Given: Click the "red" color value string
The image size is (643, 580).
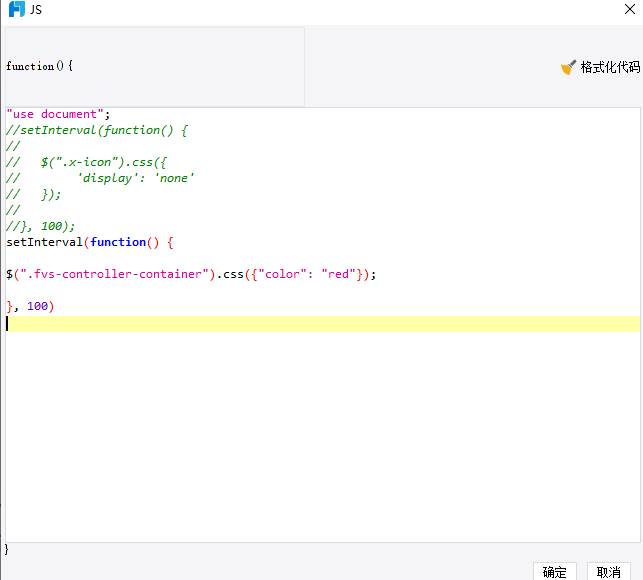Looking at the screenshot, I should [x=338, y=274].
